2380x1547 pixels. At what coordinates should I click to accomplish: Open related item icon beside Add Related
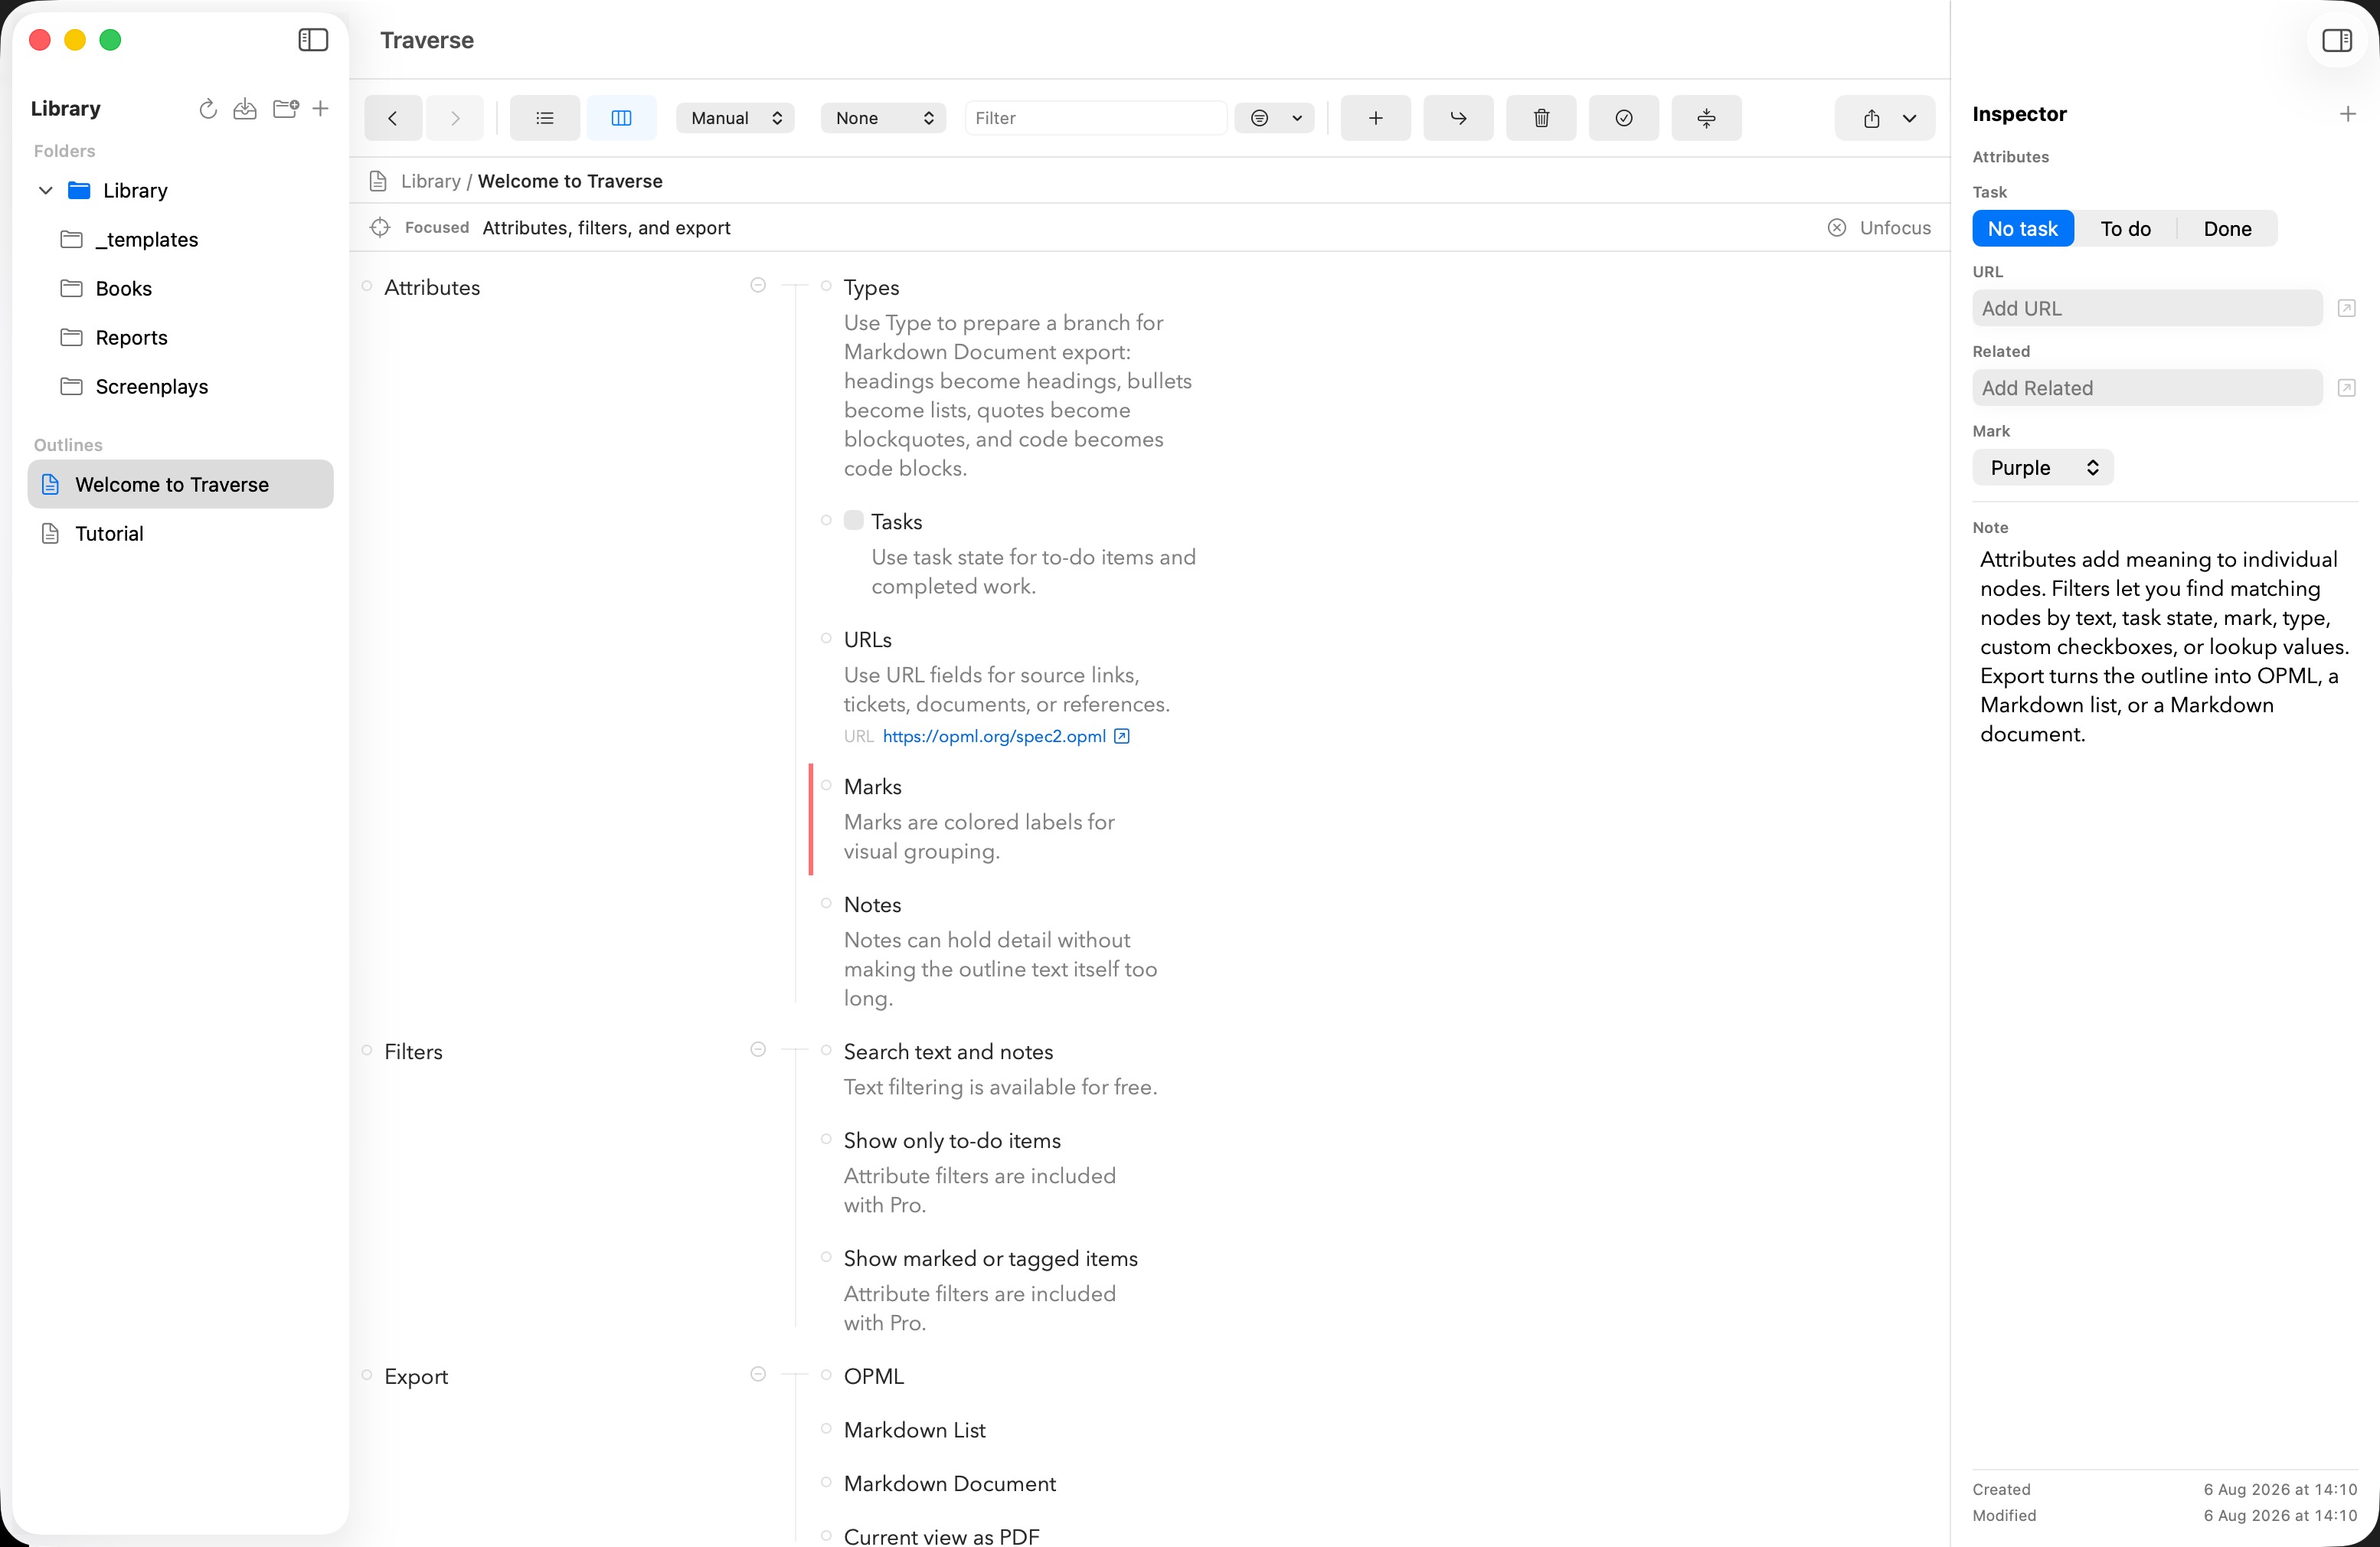pos(2346,388)
